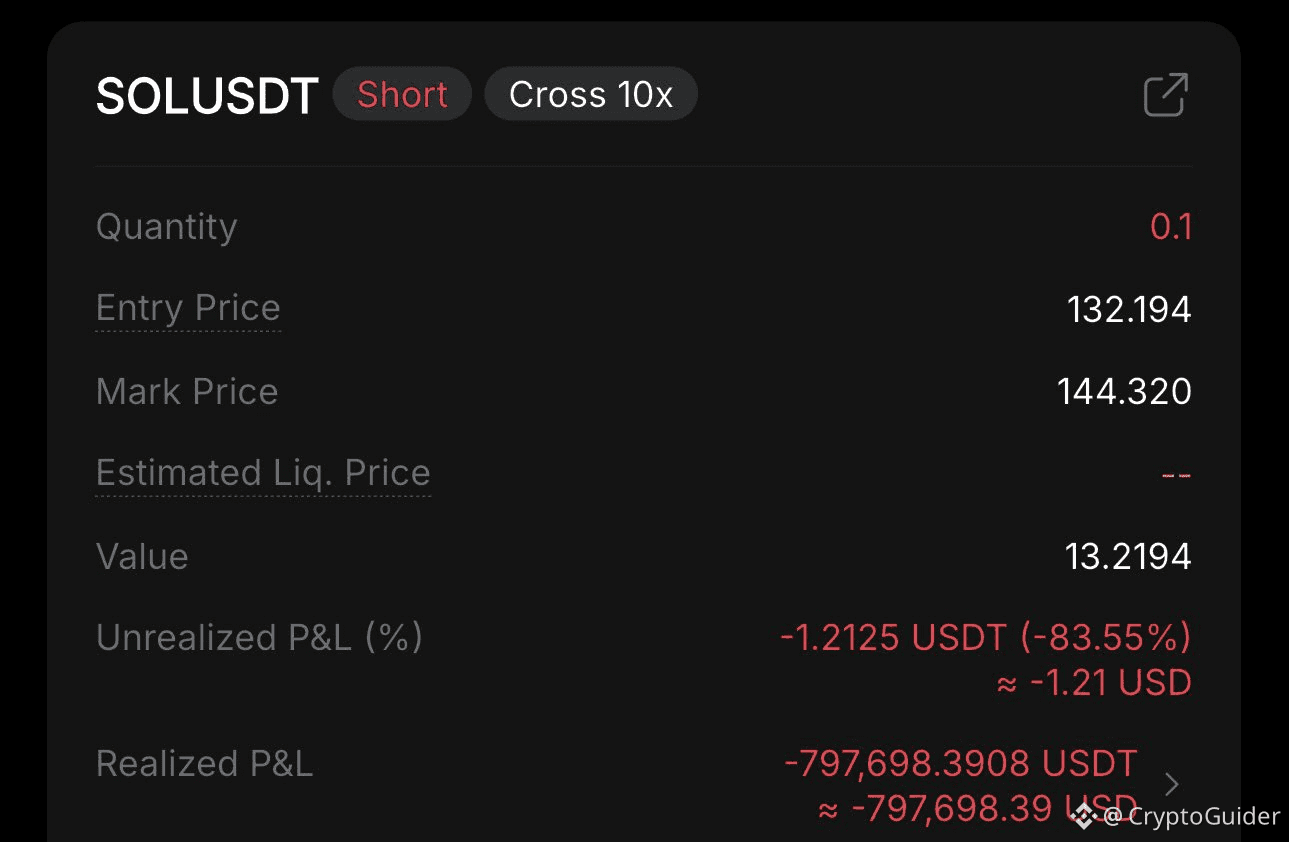This screenshot has height=842, width=1289.
Task: Click the Binance logo in the watermark
Action: [1083, 816]
